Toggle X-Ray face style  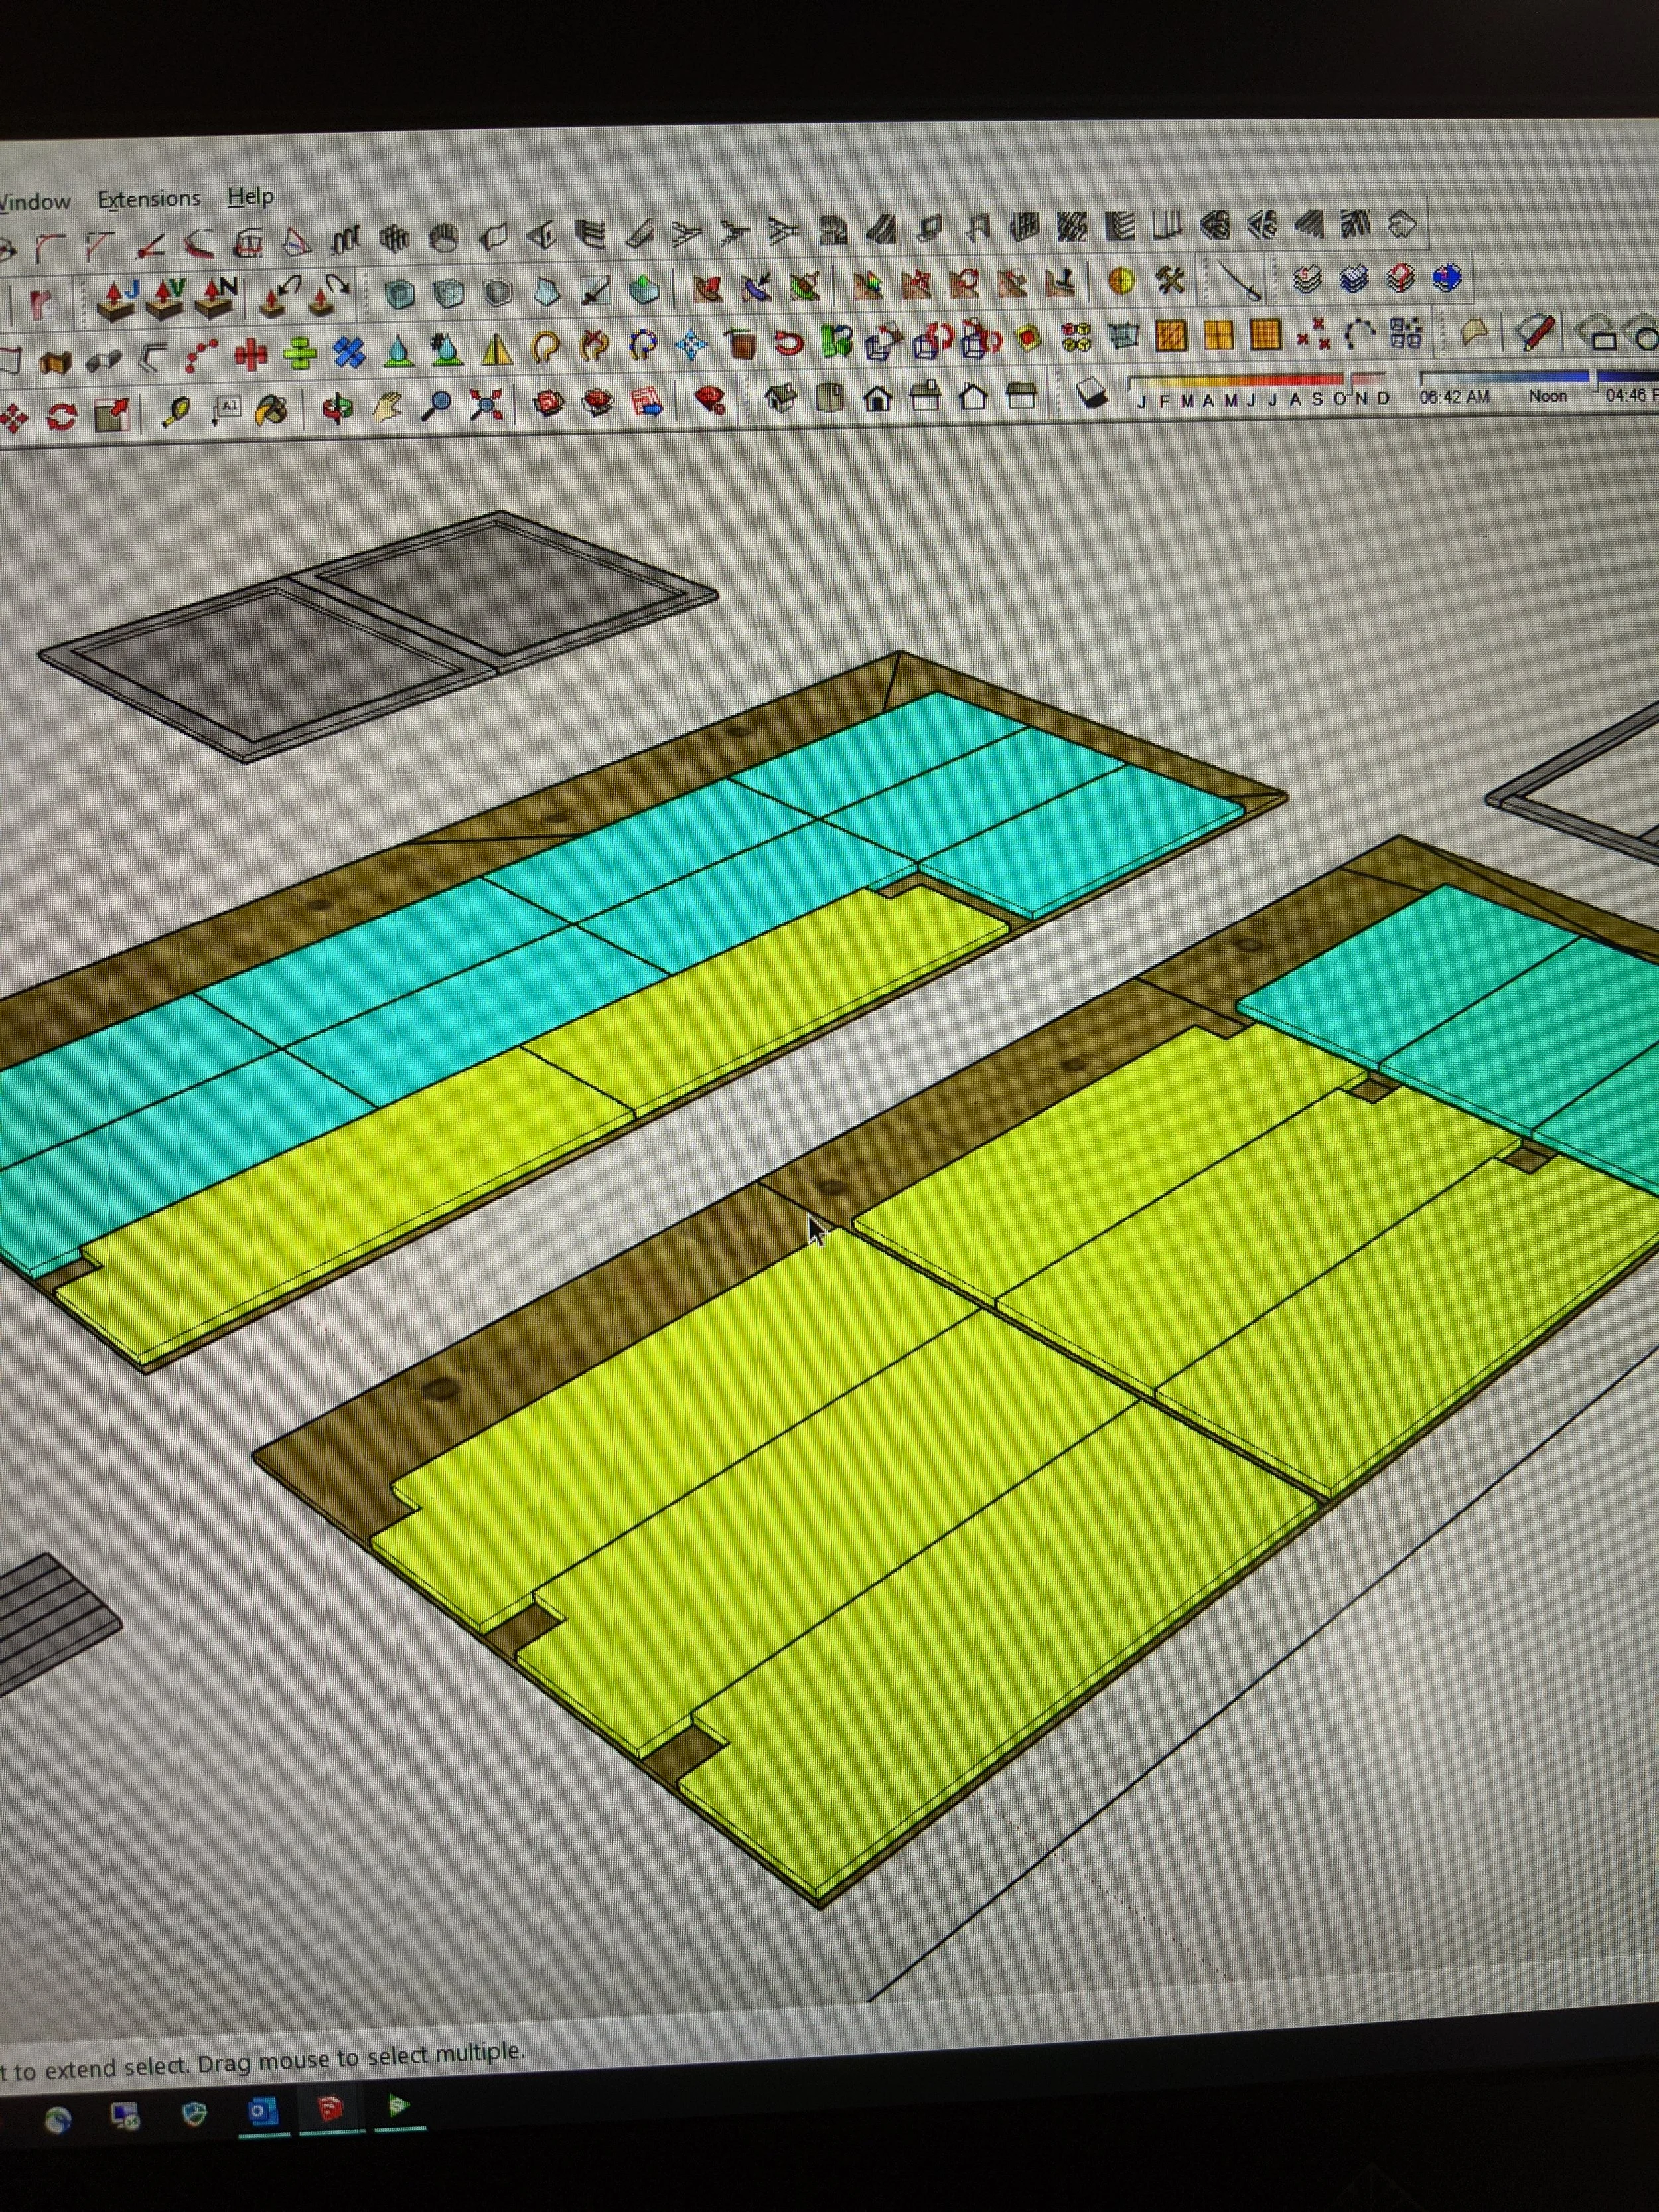click(x=399, y=294)
